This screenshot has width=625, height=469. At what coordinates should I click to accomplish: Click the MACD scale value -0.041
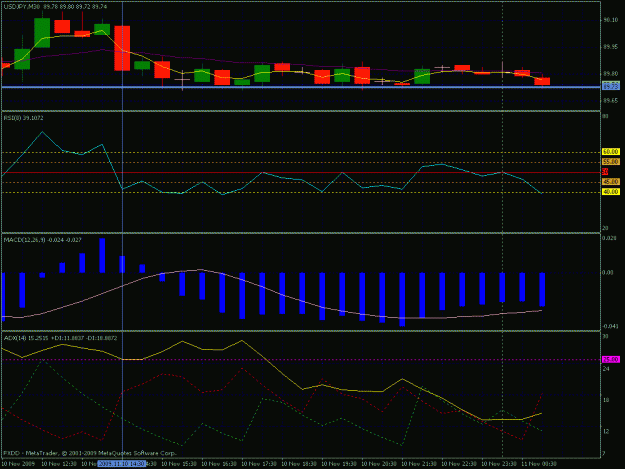(x=610, y=326)
